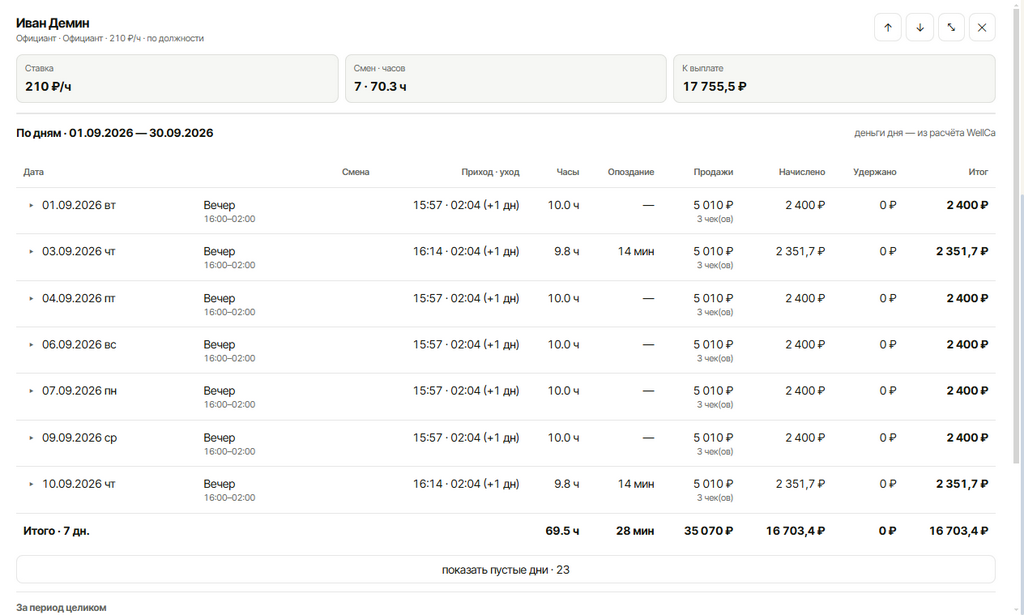Screen dimensions: 1024x615
Task: Expand the 10.09.2026 чт row
Action: point(31,484)
